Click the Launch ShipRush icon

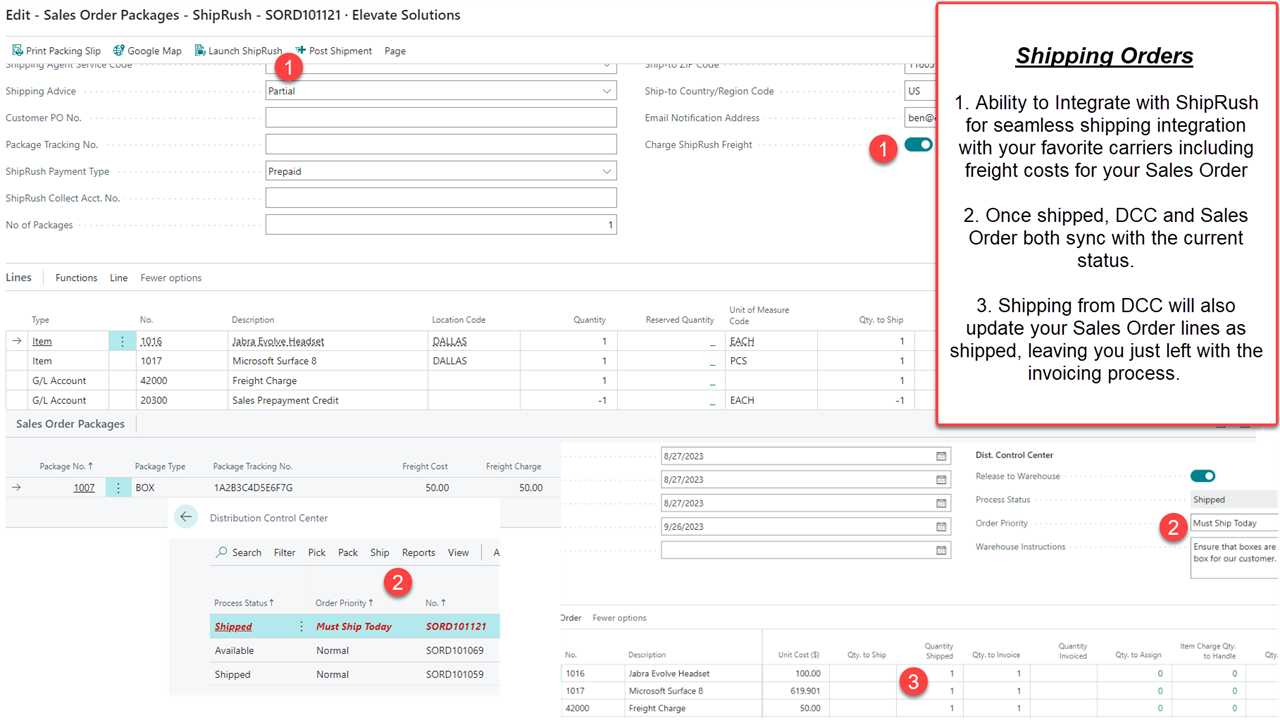pyautogui.click(x=200, y=51)
